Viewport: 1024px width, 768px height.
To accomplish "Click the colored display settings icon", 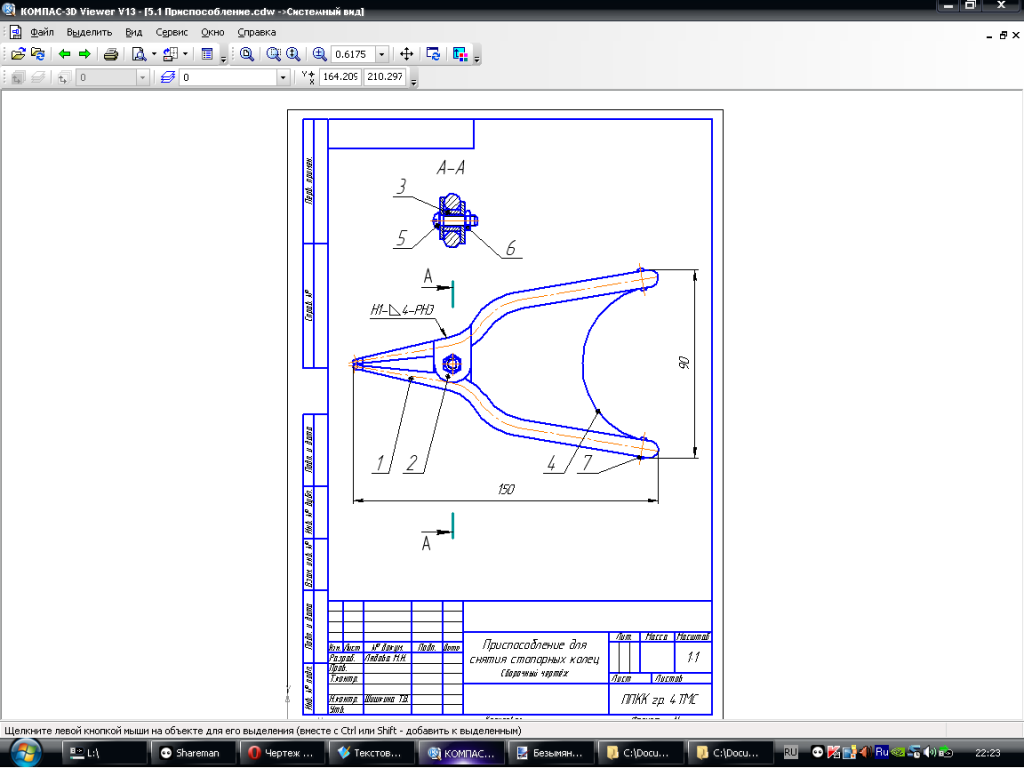I will point(460,54).
